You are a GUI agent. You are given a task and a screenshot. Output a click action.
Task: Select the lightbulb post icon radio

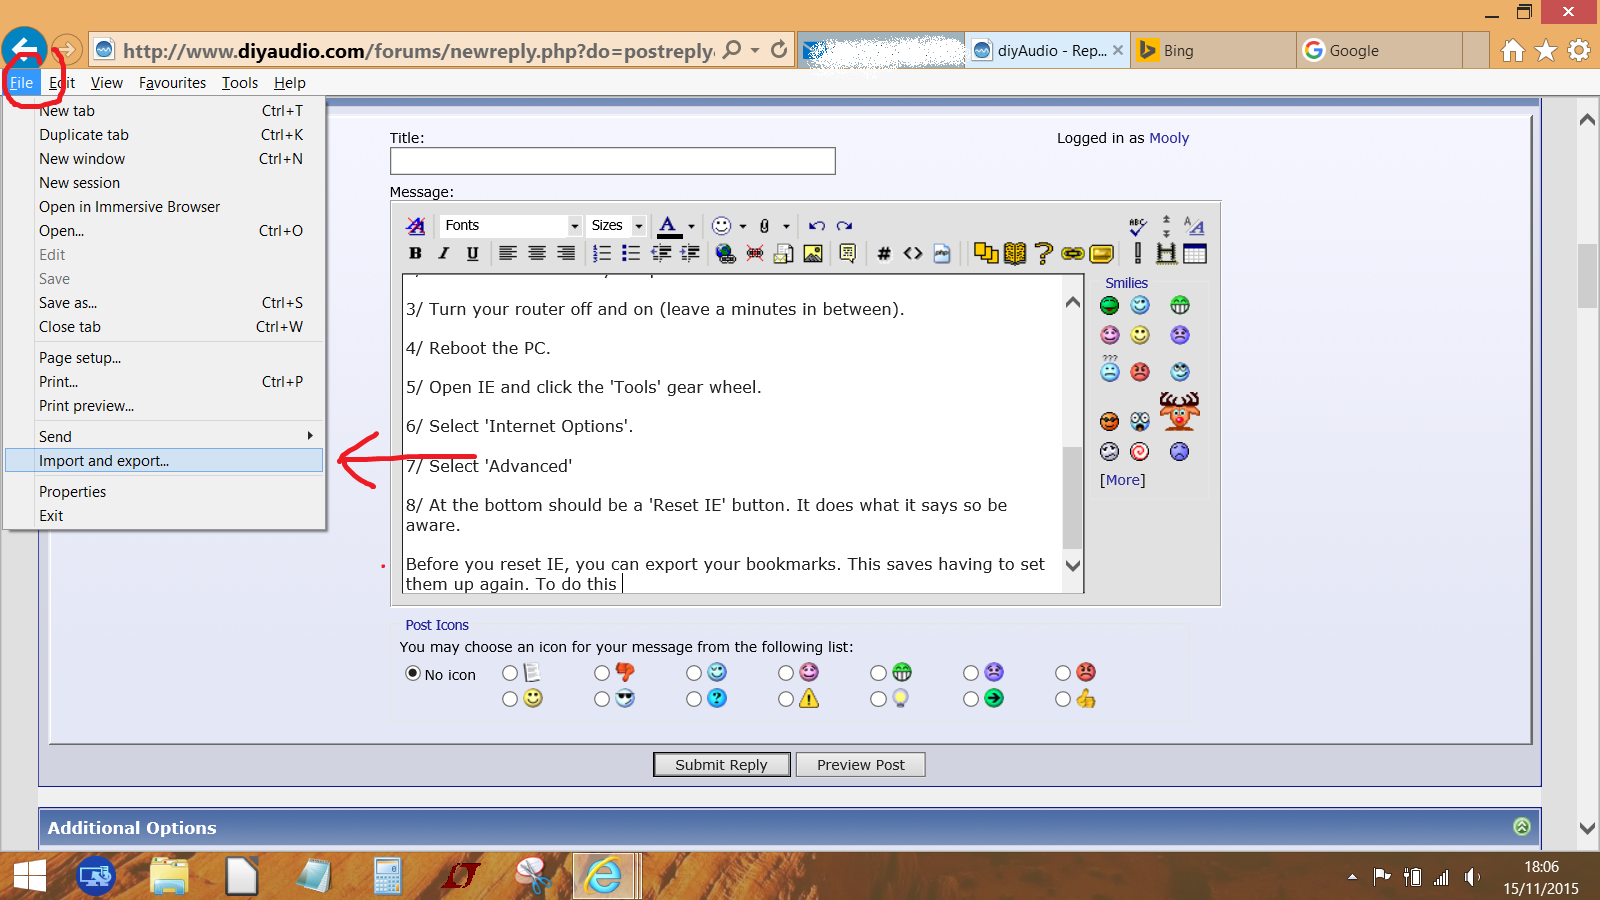[878, 699]
